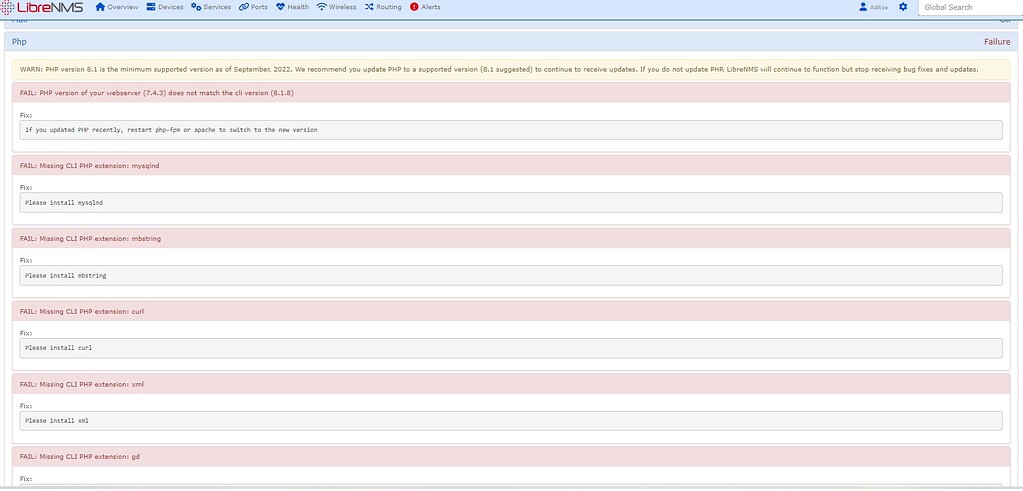Click the 'Please install mysqlnd' fix box
Viewport: 1023px width, 491px height.
tap(512, 203)
